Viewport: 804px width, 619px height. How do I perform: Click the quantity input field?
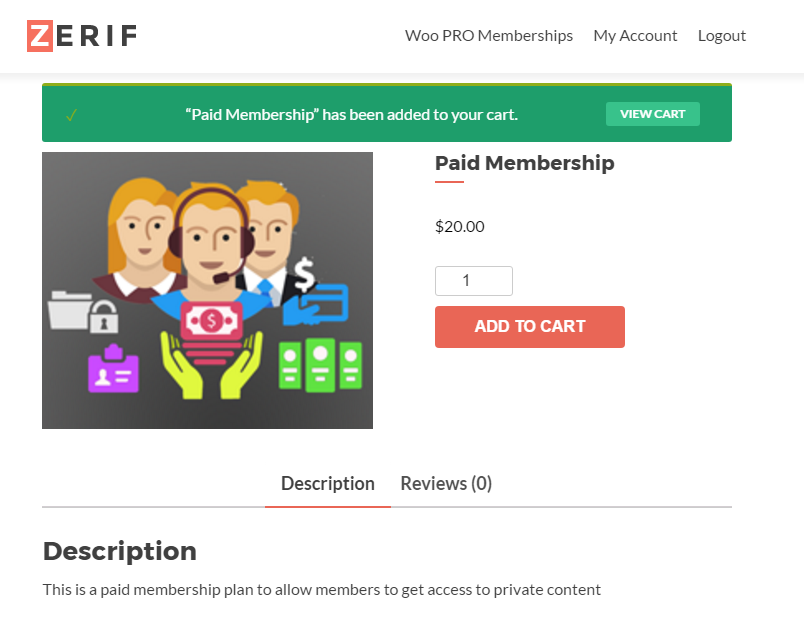pos(474,281)
